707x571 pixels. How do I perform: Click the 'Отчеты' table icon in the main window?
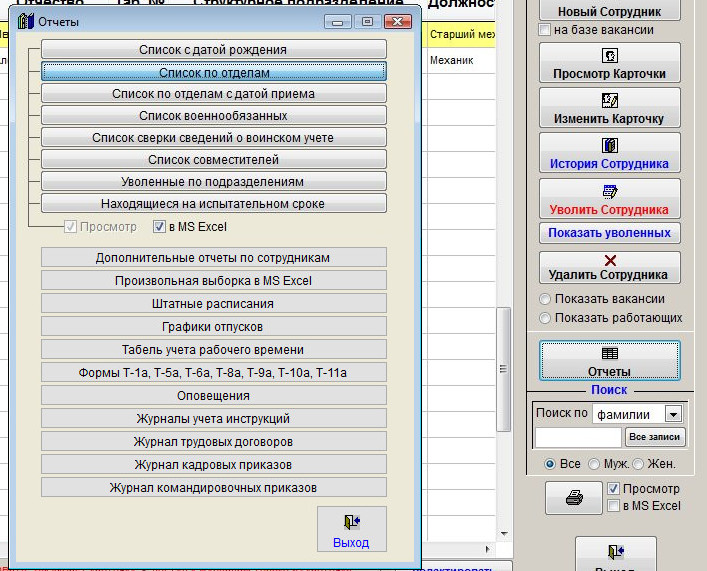pos(610,353)
